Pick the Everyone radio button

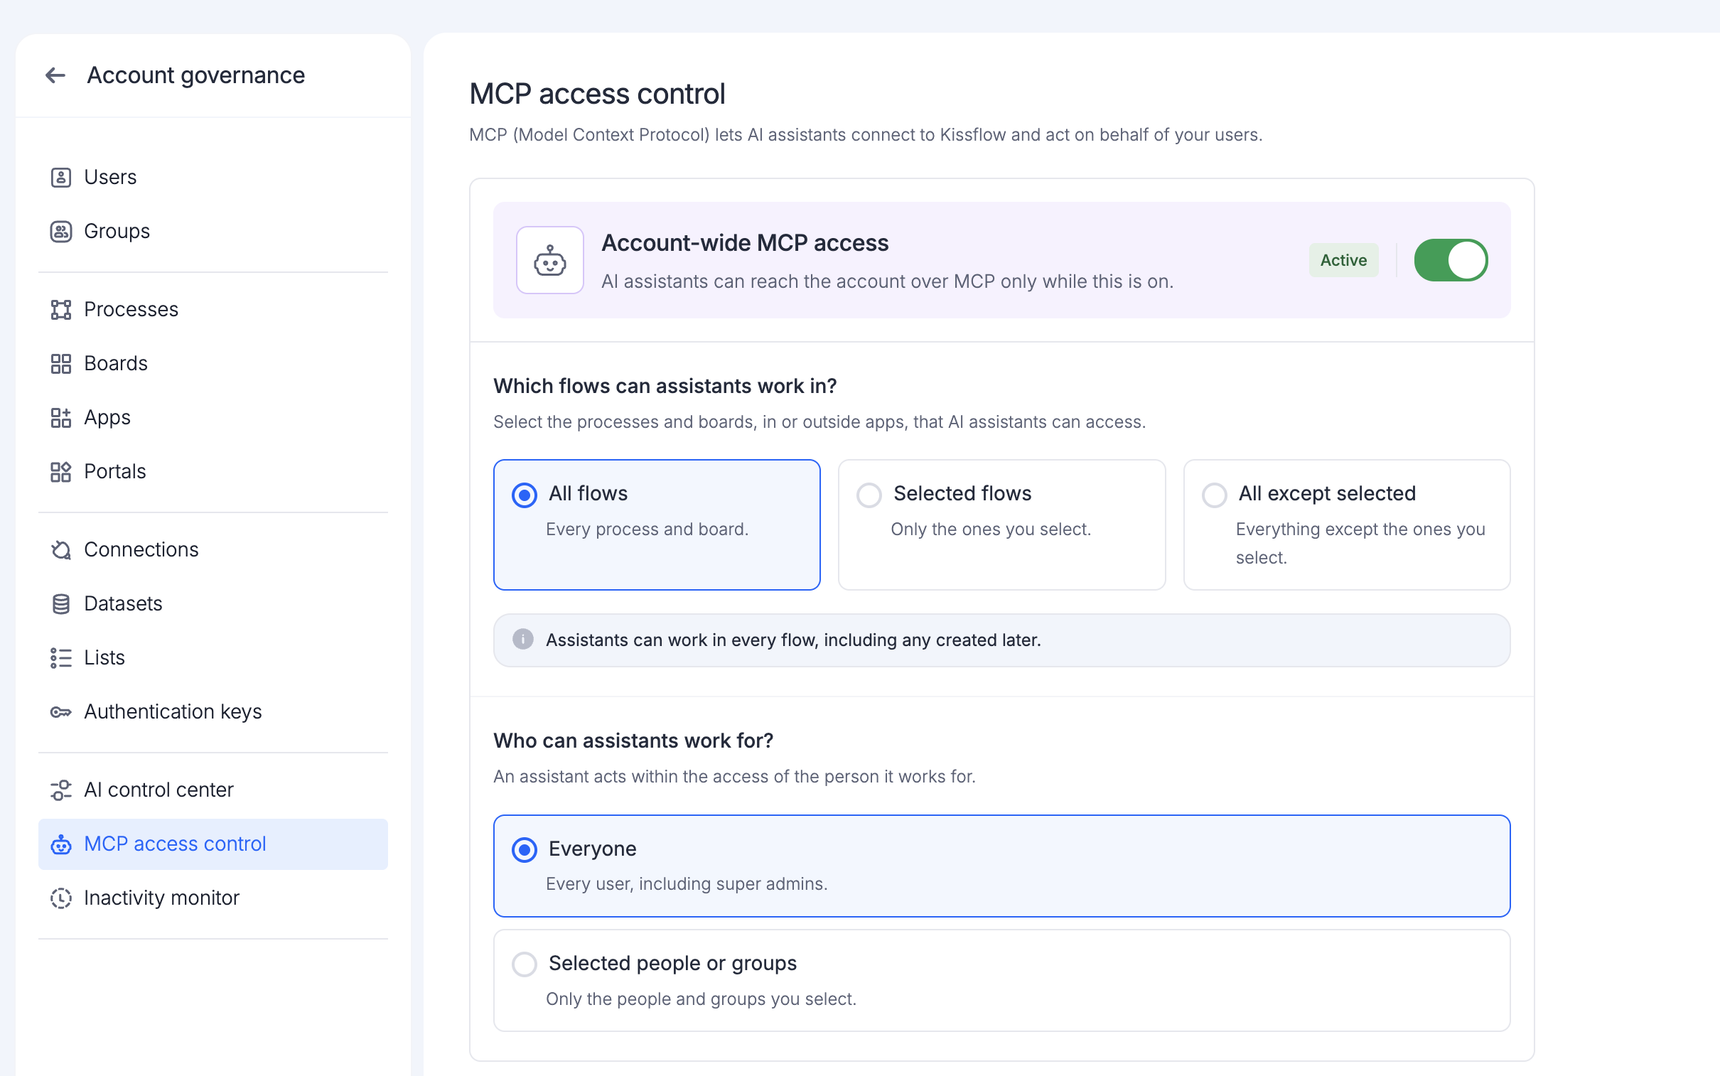pos(524,849)
